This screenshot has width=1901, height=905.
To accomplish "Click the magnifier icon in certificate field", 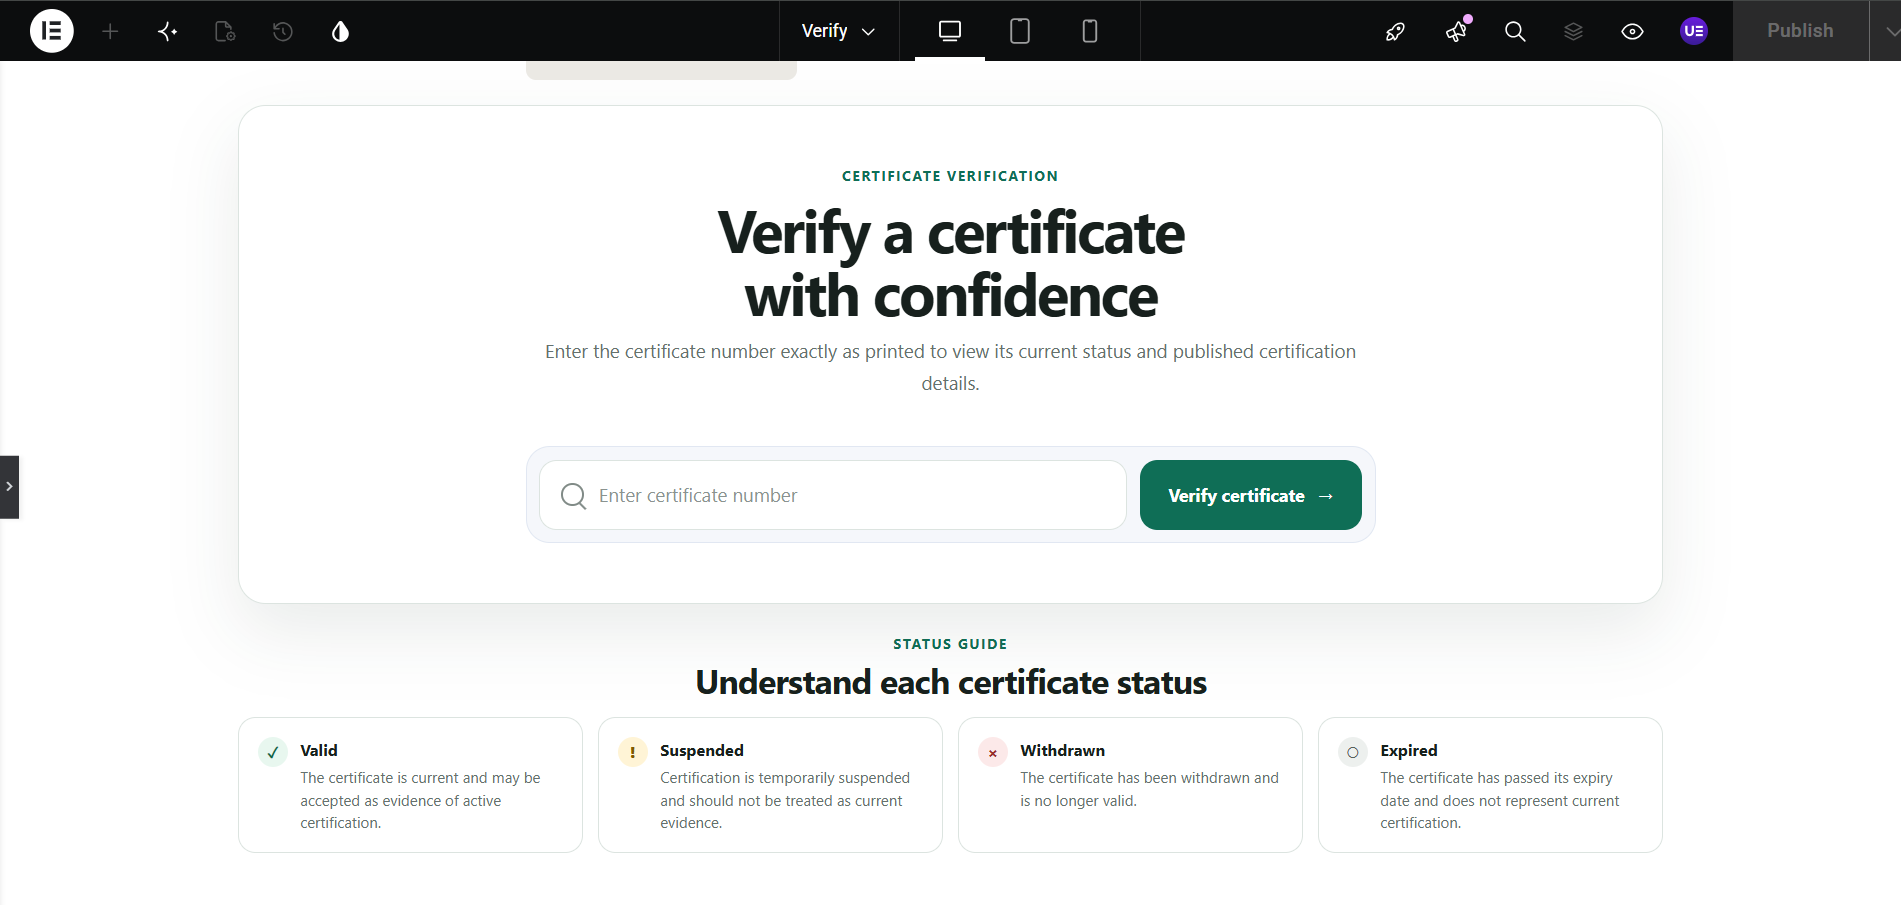I will 573,496.
